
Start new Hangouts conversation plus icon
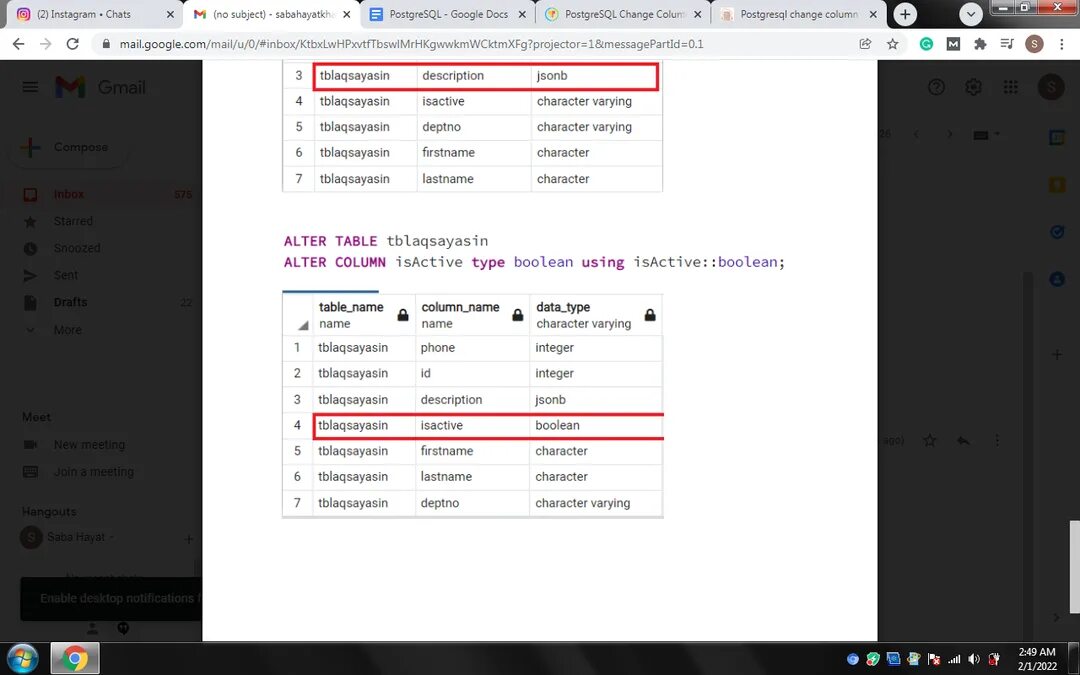point(189,539)
